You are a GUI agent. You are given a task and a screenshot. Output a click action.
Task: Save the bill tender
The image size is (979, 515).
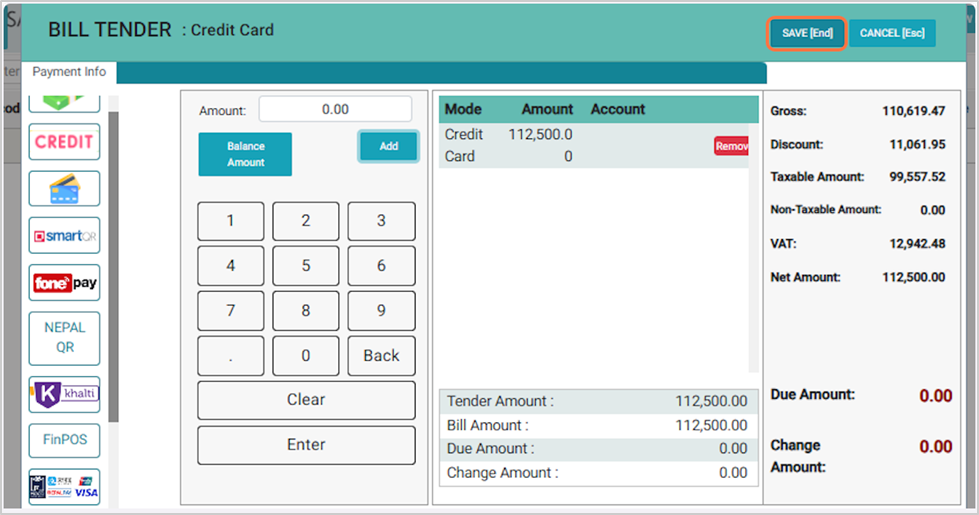(x=807, y=33)
